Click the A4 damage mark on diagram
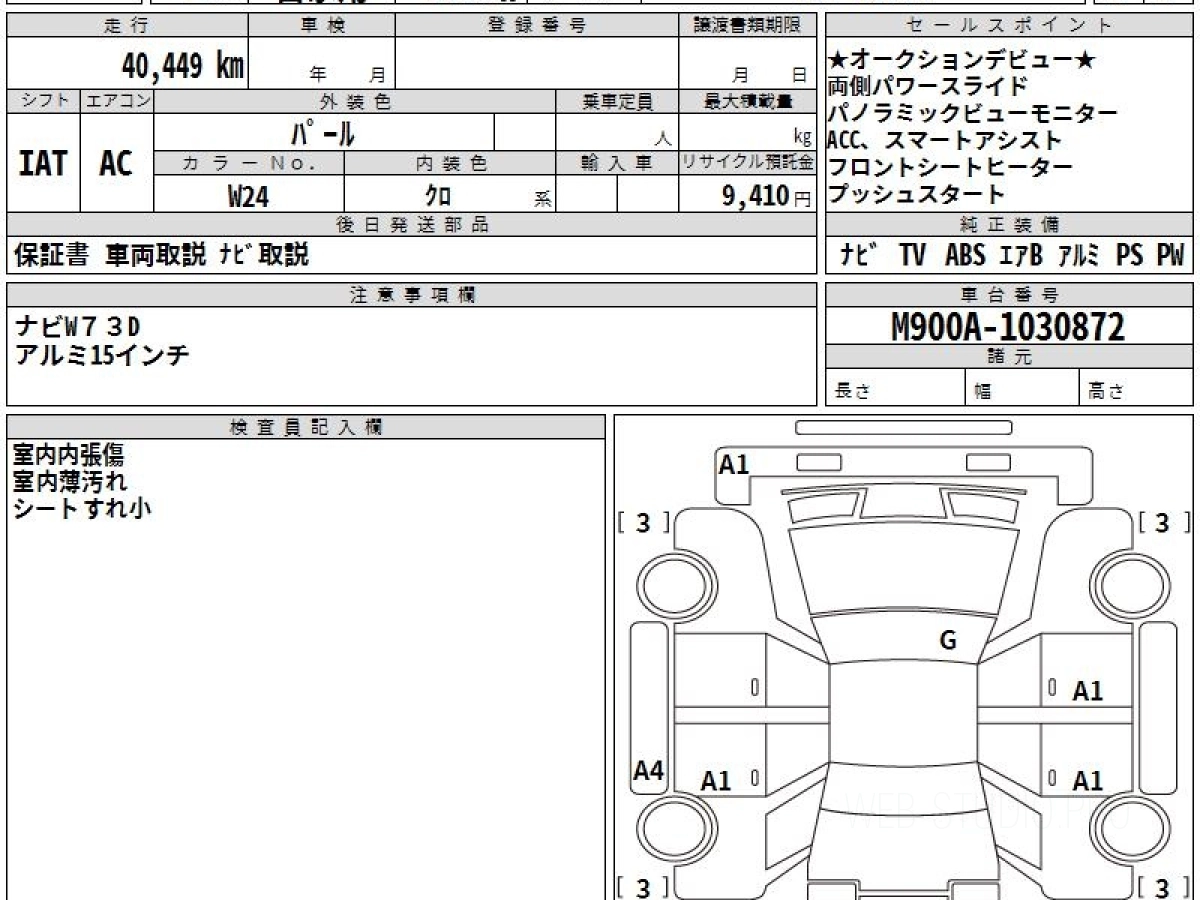The image size is (1200, 900). coord(649,771)
